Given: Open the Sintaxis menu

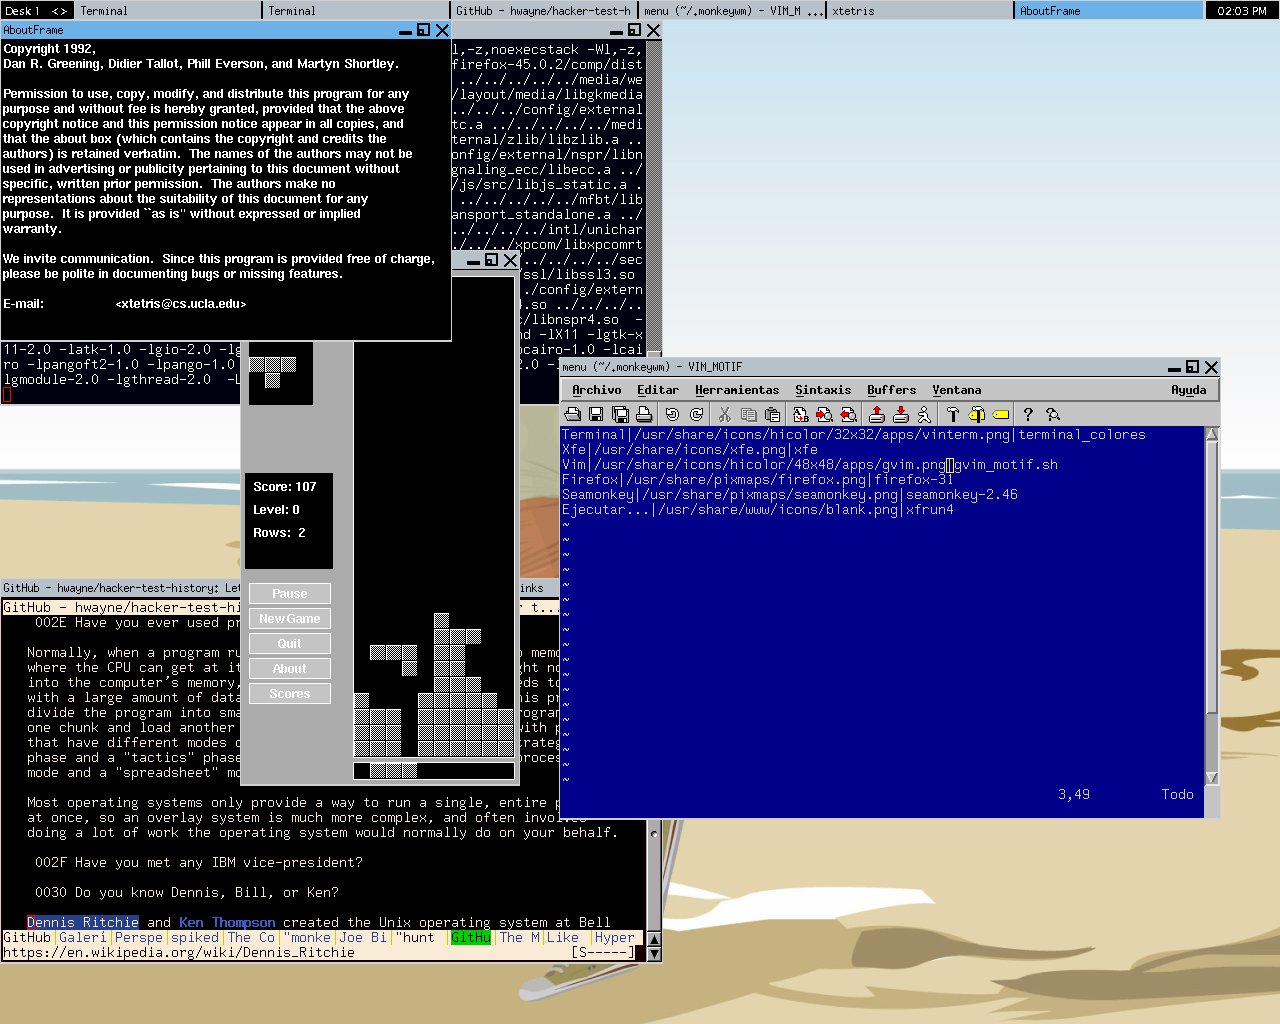Looking at the screenshot, I should (823, 390).
